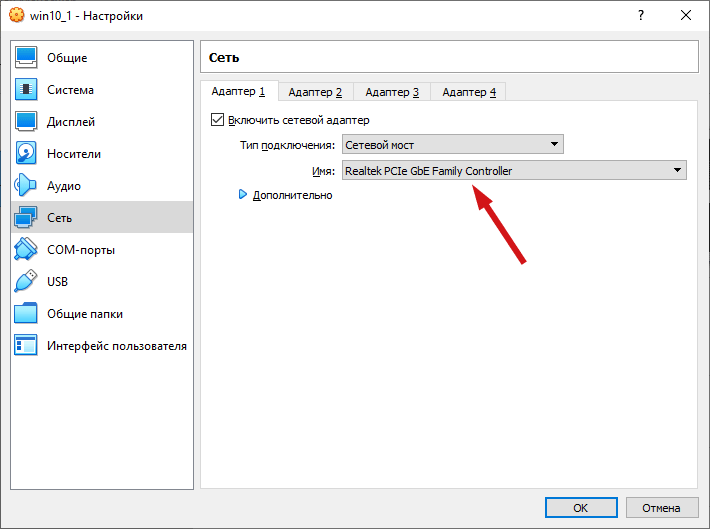Open the Общие settings icon
This screenshot has width=710, height=529.
point(26,58)
